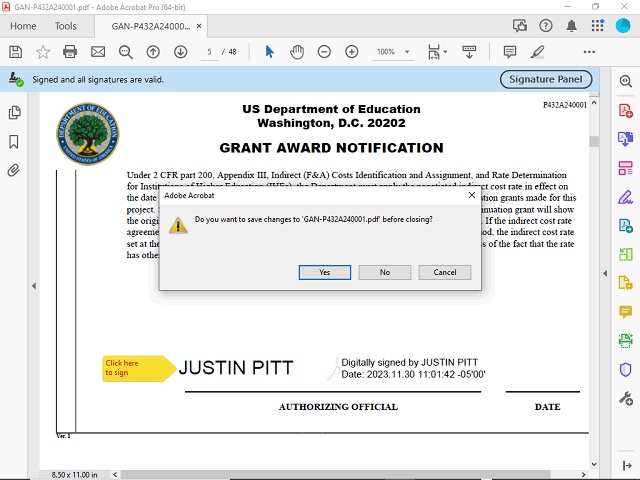Open the green Scan & OCR tool
Screen dimensions: 640x480
point(625,340)
